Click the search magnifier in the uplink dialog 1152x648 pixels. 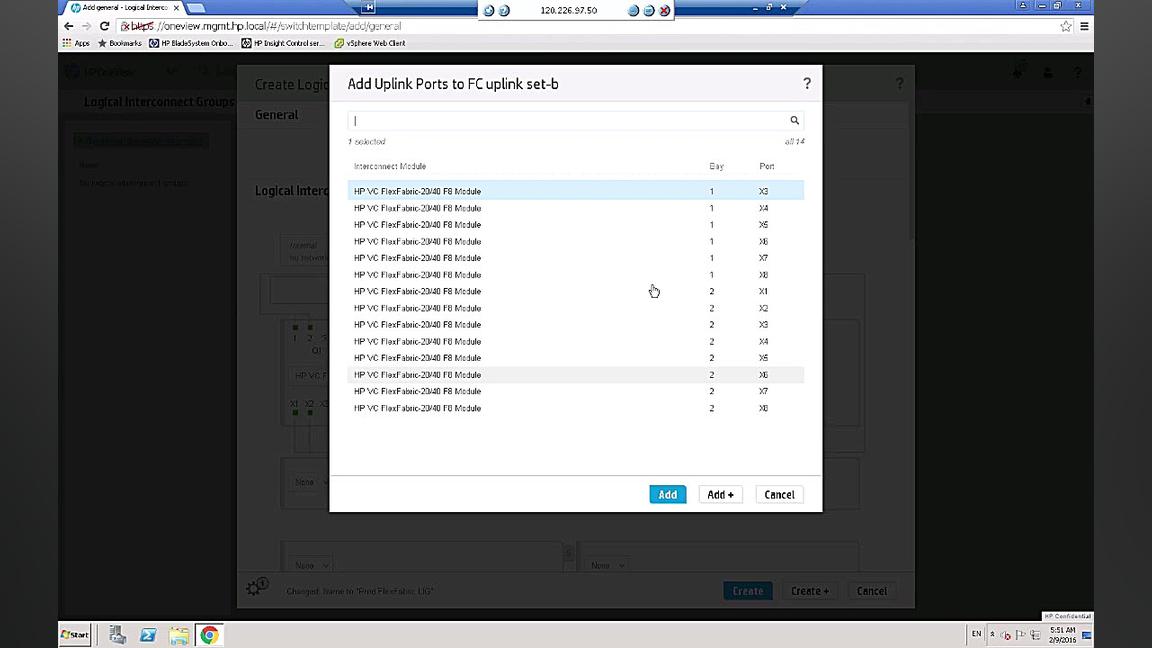pos(794,120)
